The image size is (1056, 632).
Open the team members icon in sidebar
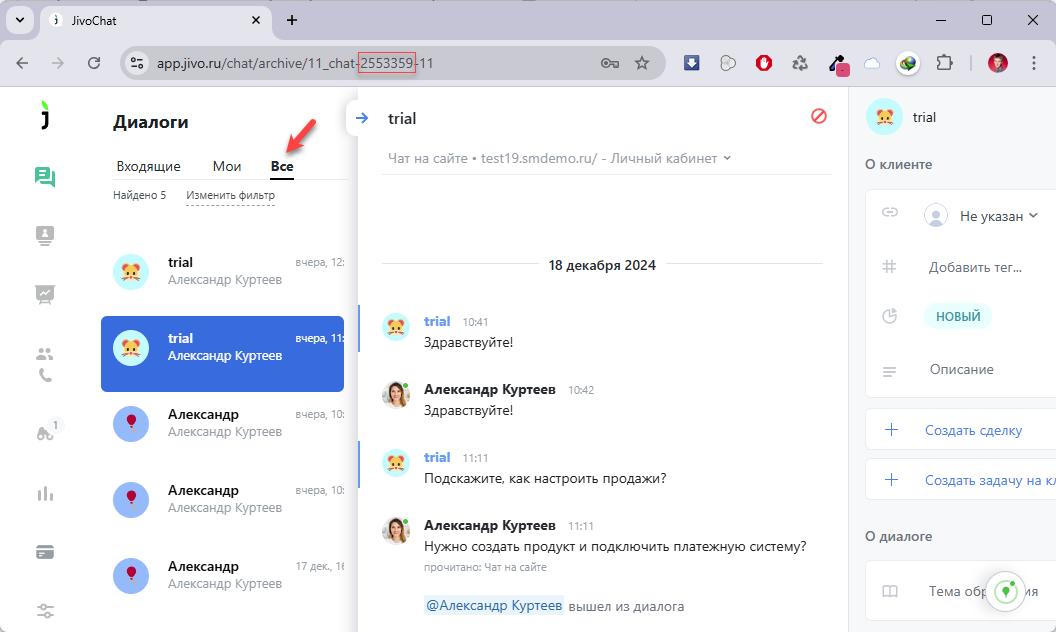coord(44,354)
